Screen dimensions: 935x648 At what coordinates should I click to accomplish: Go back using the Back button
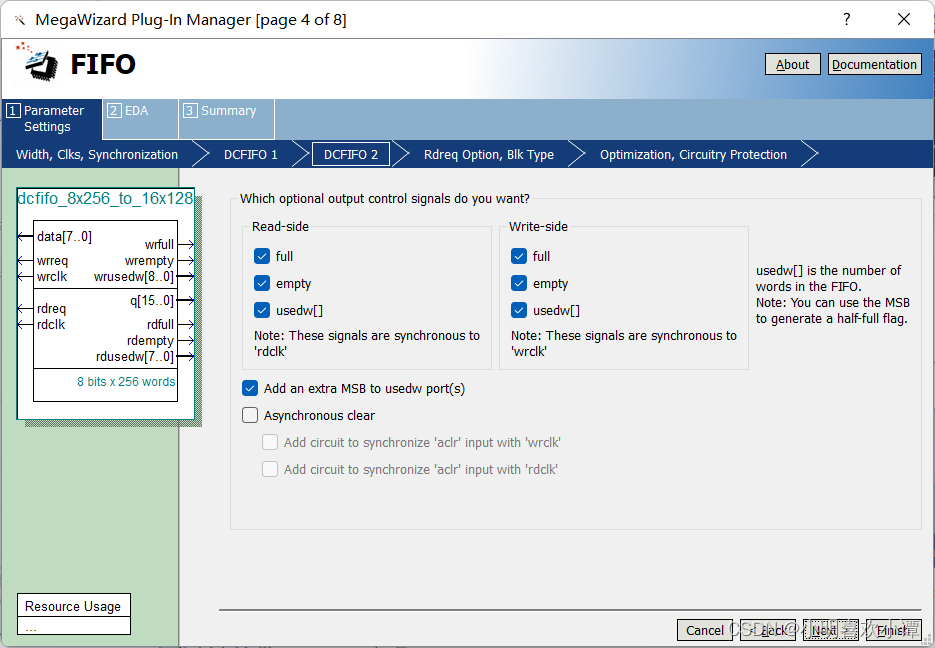click(x=770, y=630)
